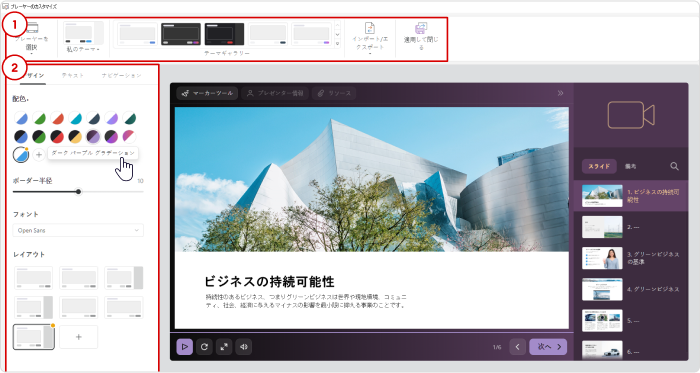
Task: Choose the dark purple gradient color scheme
Action: [93, 136]
